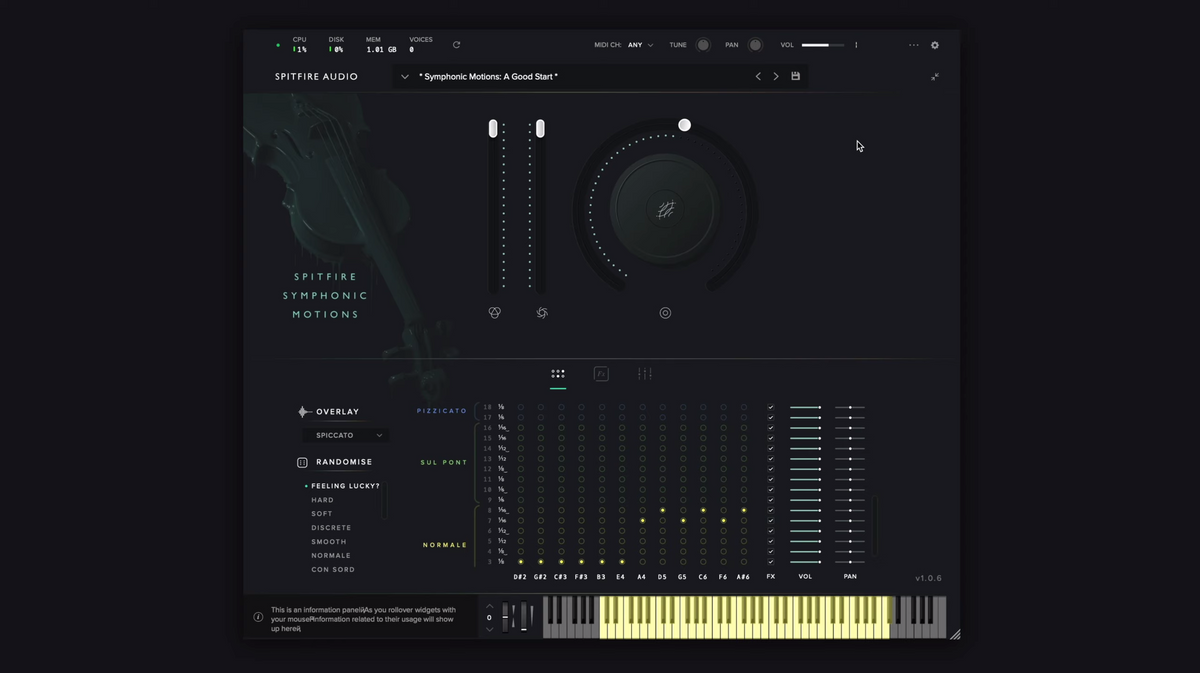Go to the previous preset with left arrow

pos(758,76)
